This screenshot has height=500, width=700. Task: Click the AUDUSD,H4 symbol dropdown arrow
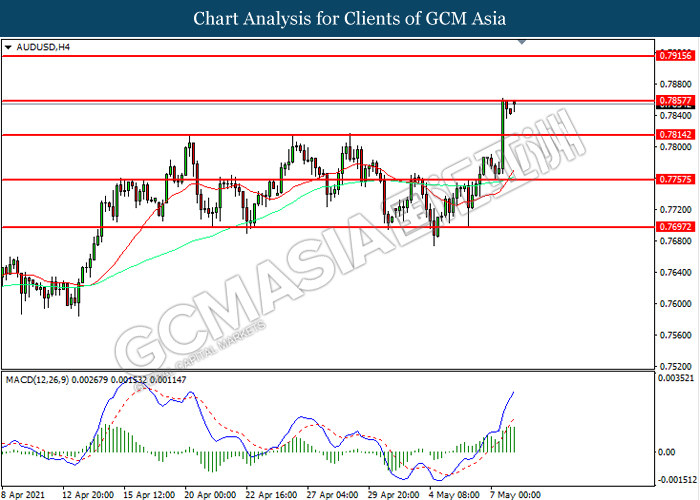pos(8,47)
